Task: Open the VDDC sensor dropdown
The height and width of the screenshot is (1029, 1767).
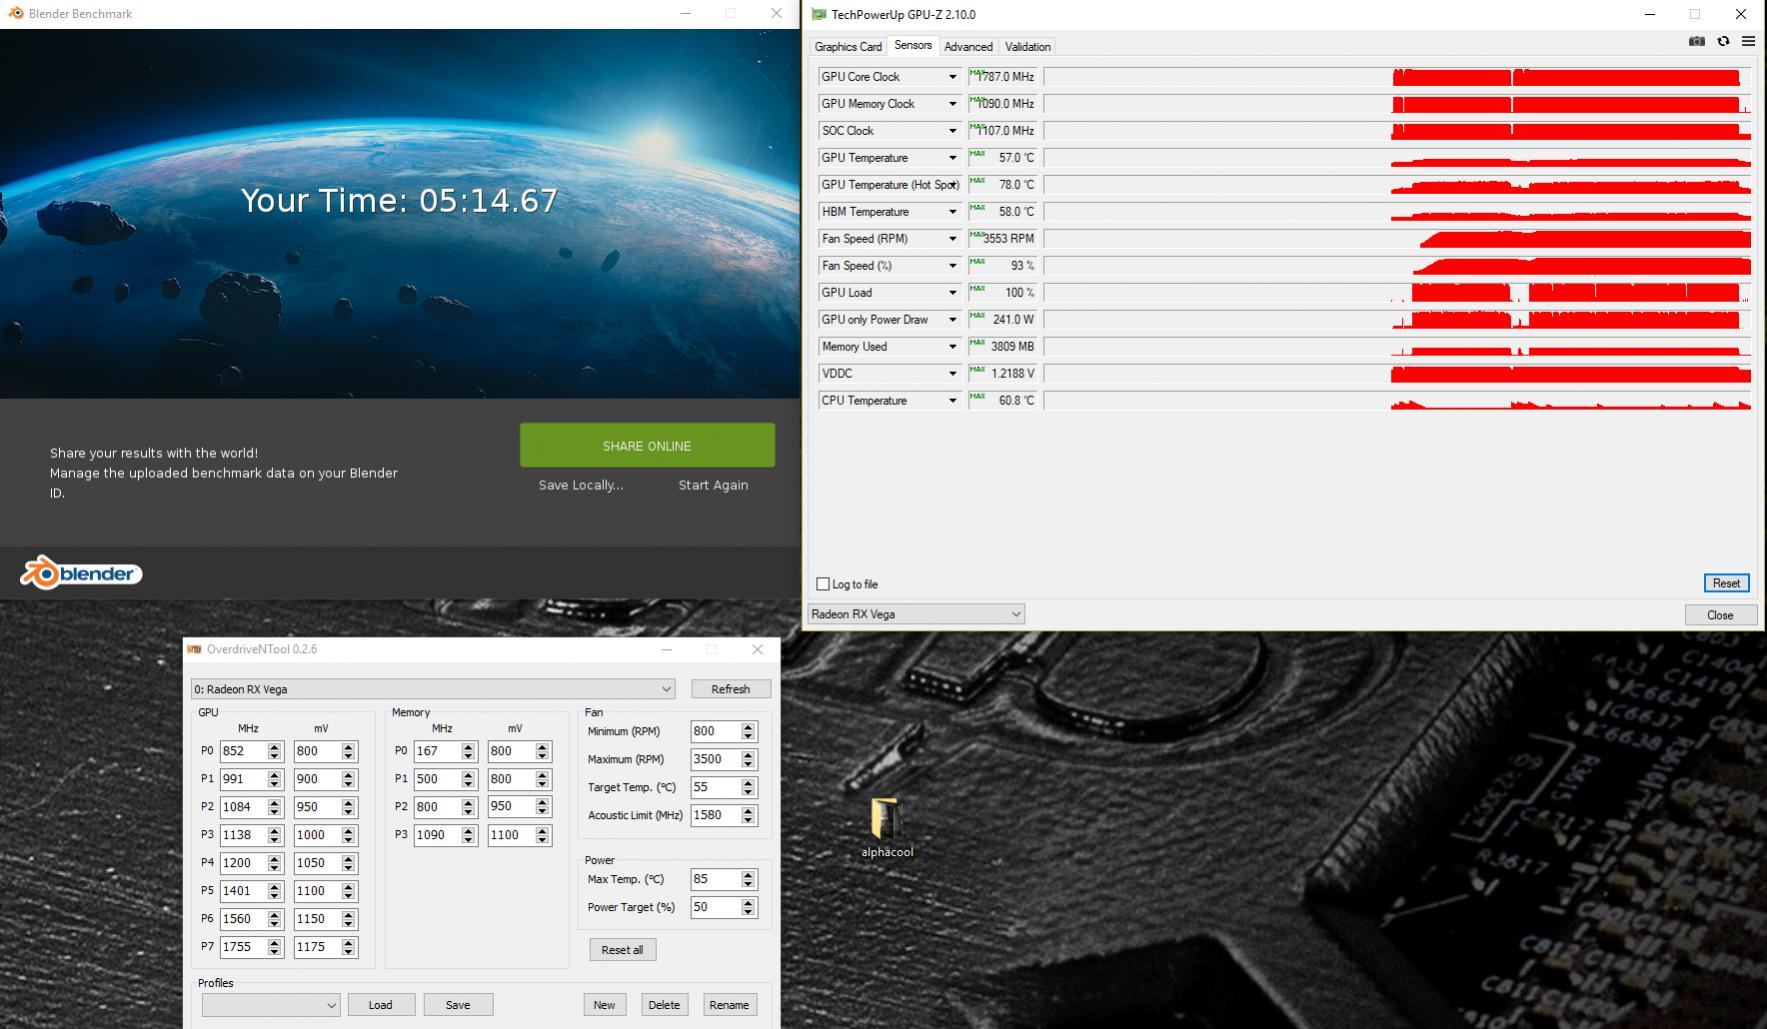Action: (952, 374)
